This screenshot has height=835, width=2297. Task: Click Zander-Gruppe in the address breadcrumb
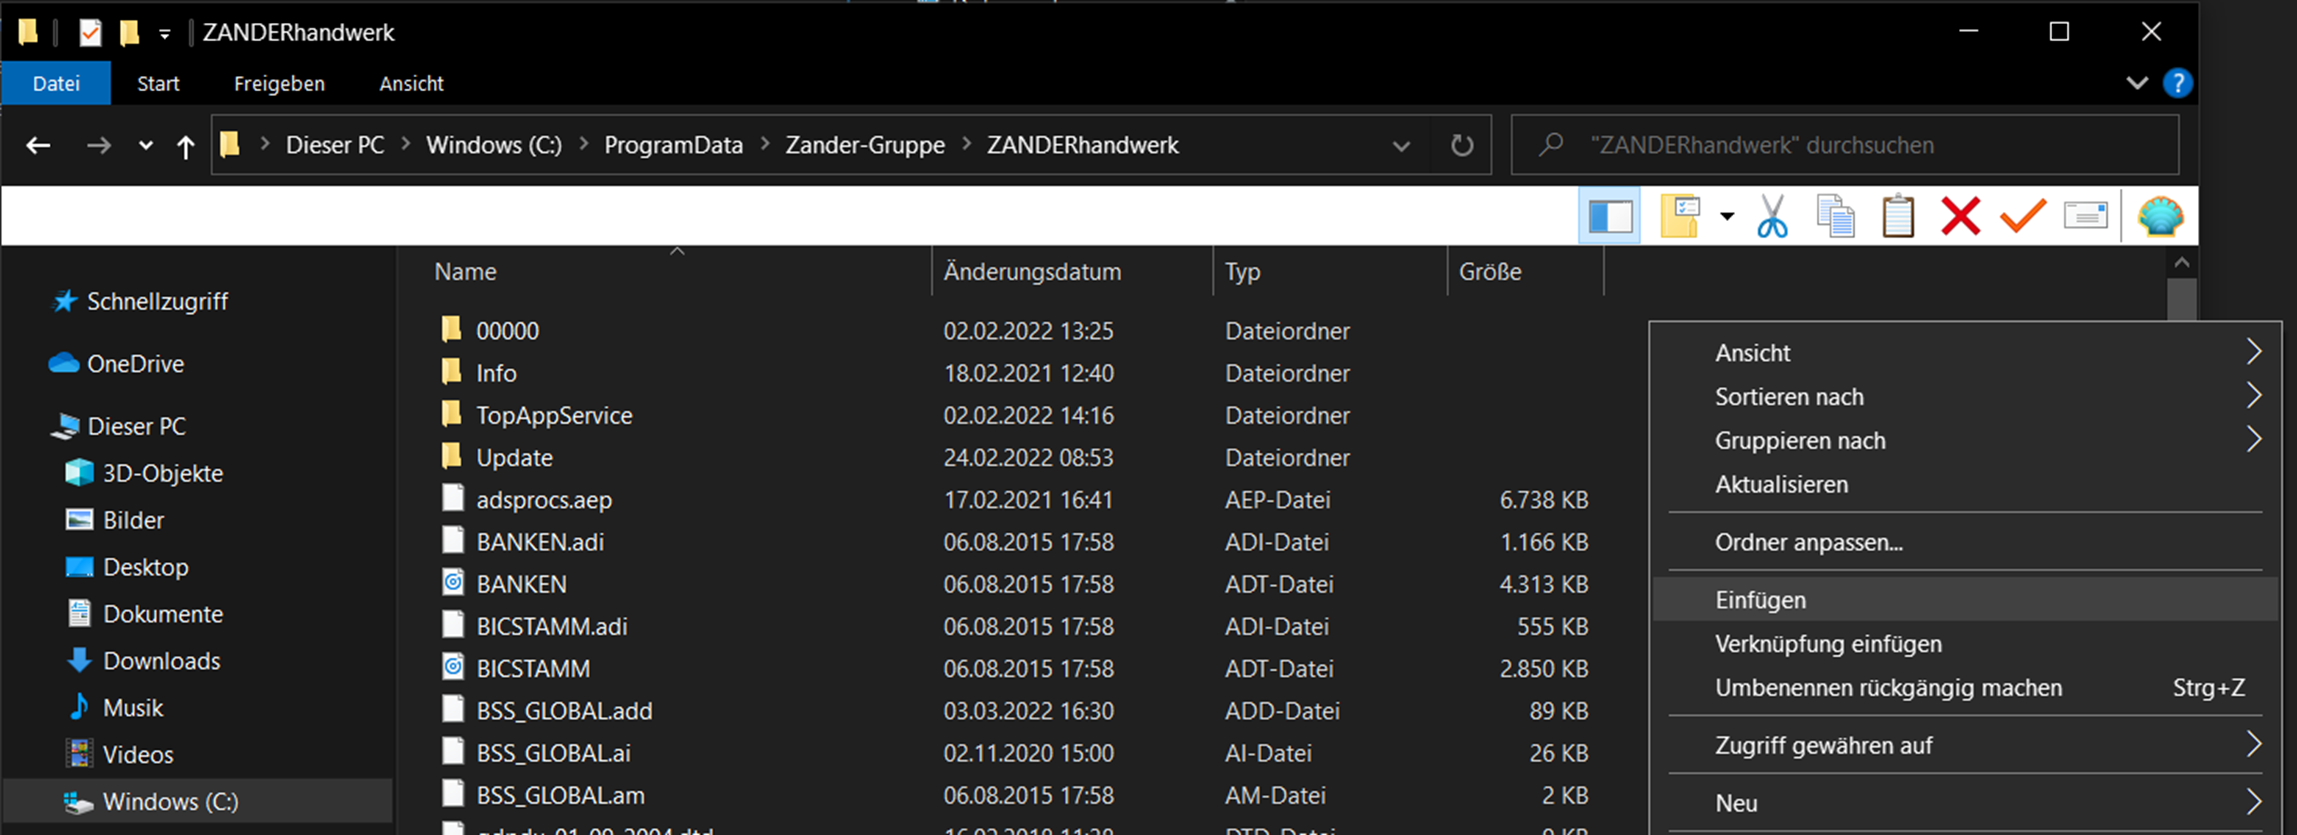(x=864, y=145)
